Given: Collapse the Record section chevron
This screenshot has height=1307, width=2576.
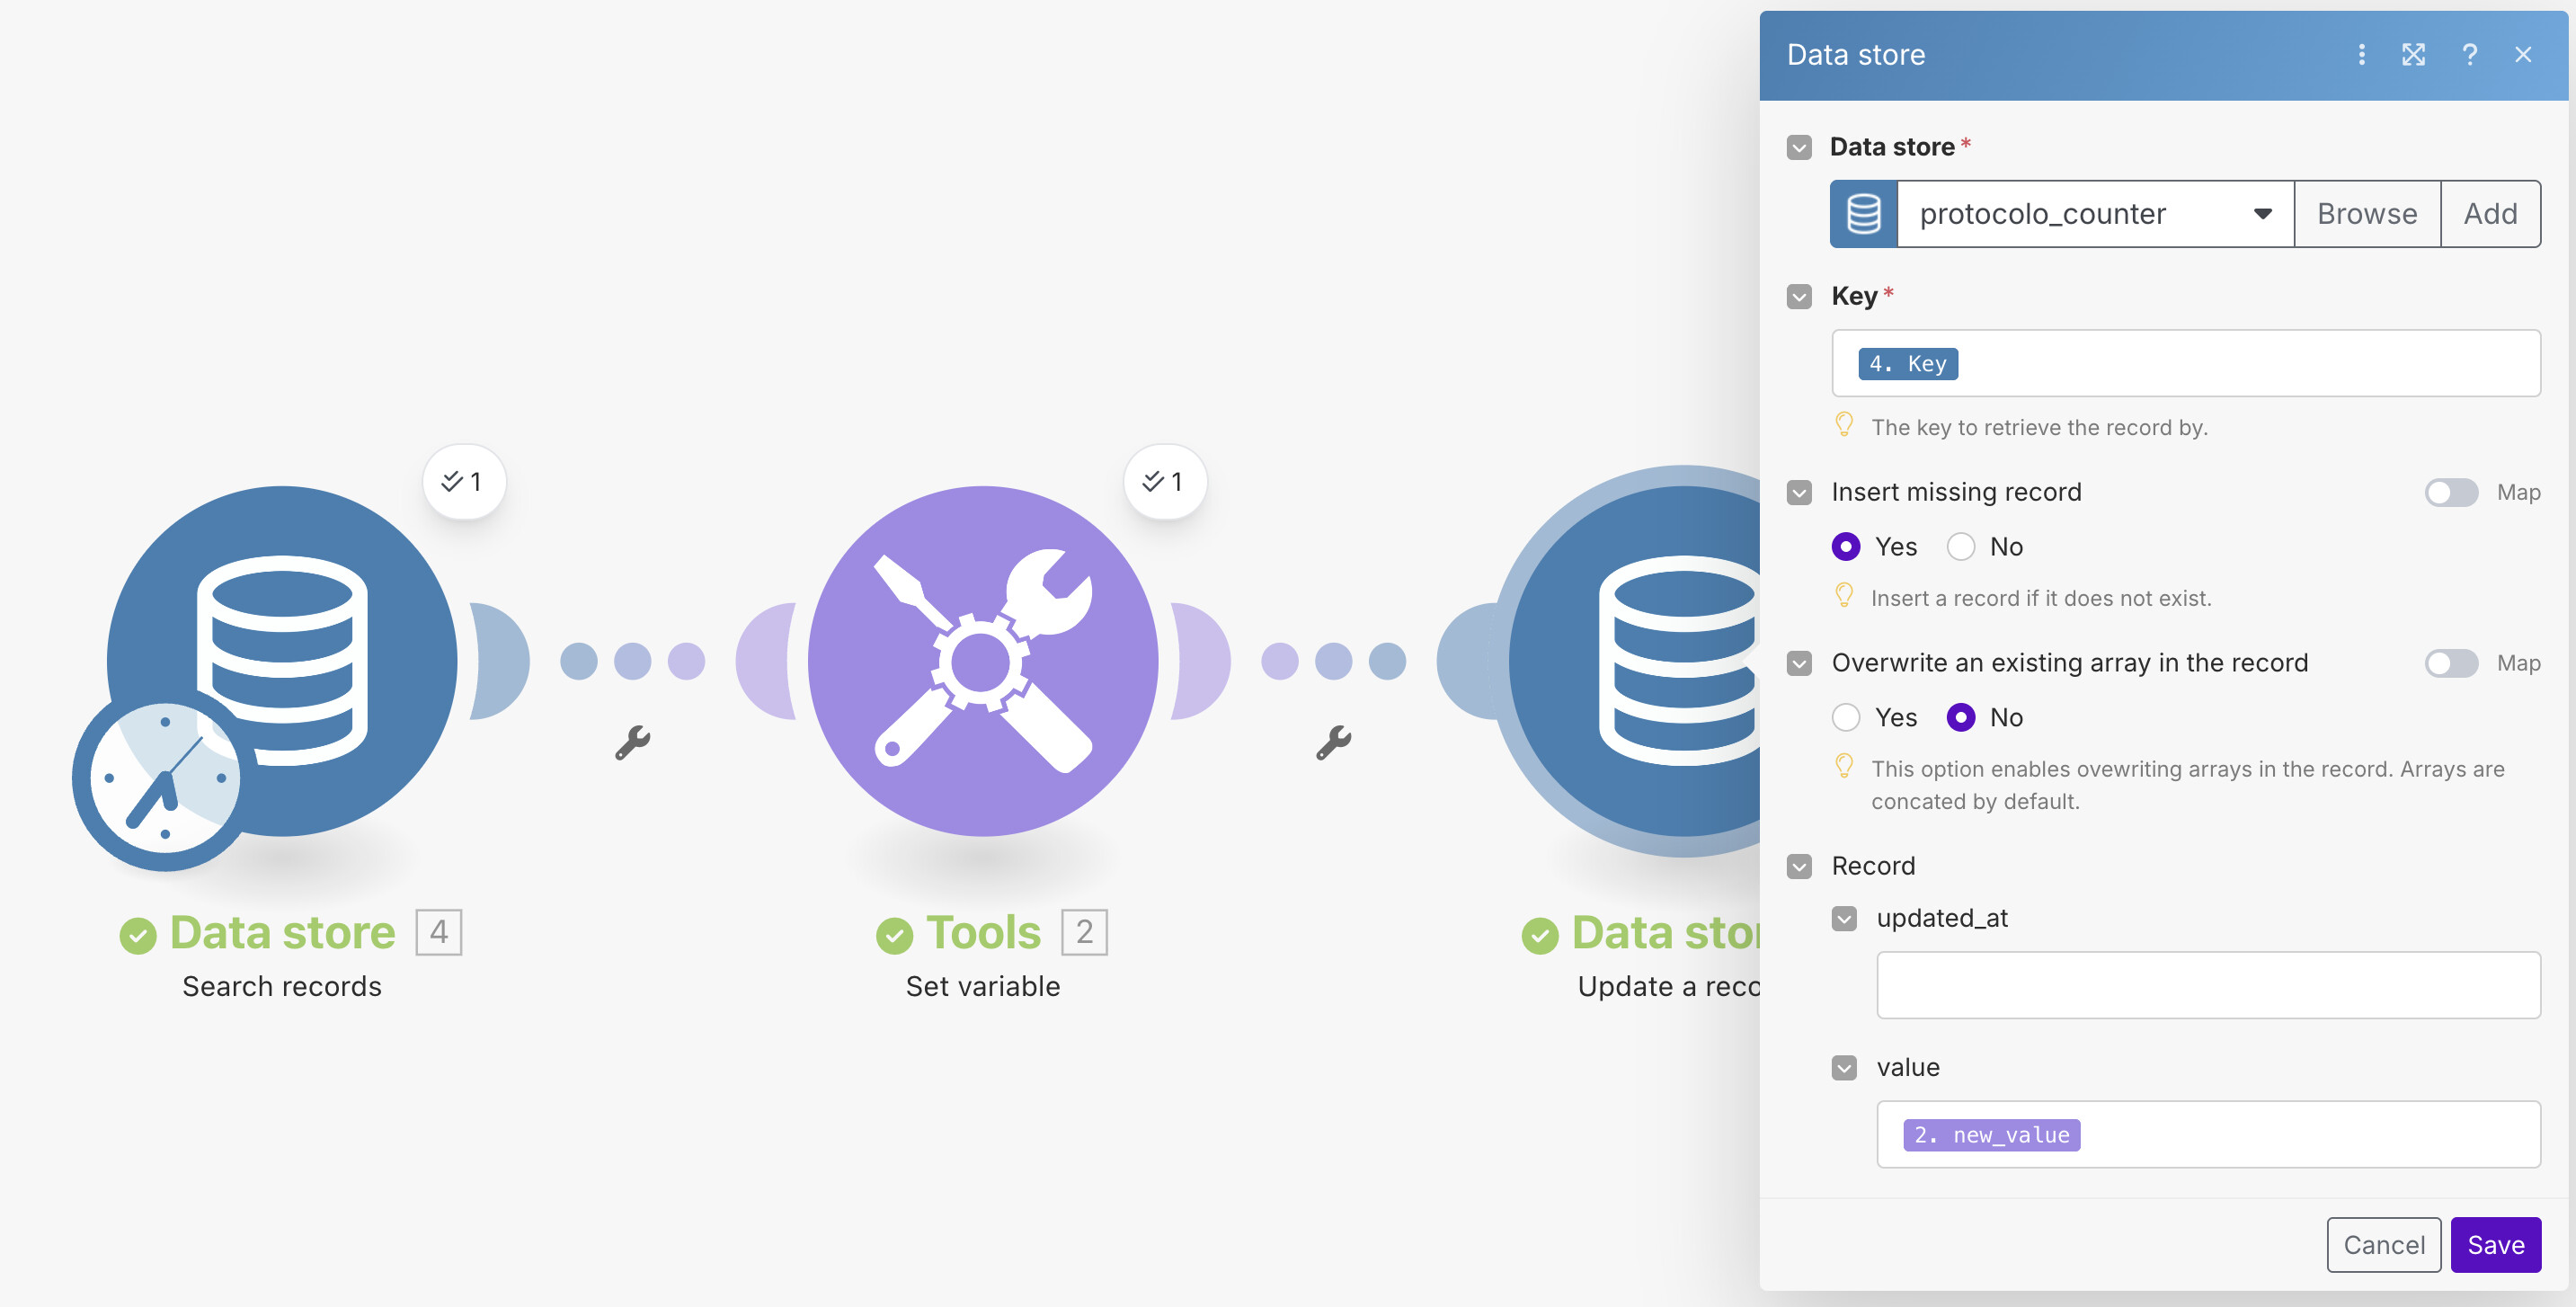Looking at the screenshot, I should 1799,866.
